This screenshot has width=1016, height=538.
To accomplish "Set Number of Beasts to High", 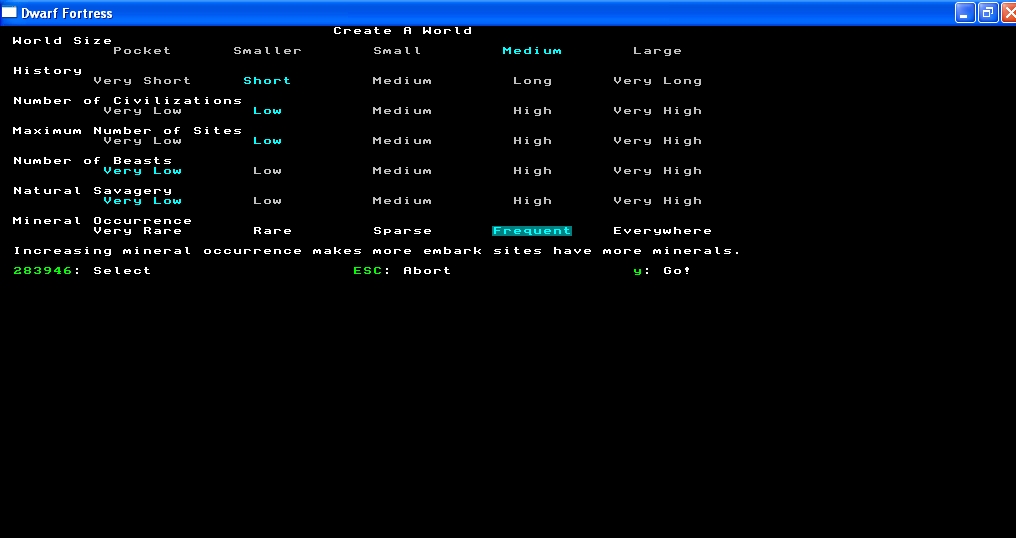I will [x=533, y=170].
